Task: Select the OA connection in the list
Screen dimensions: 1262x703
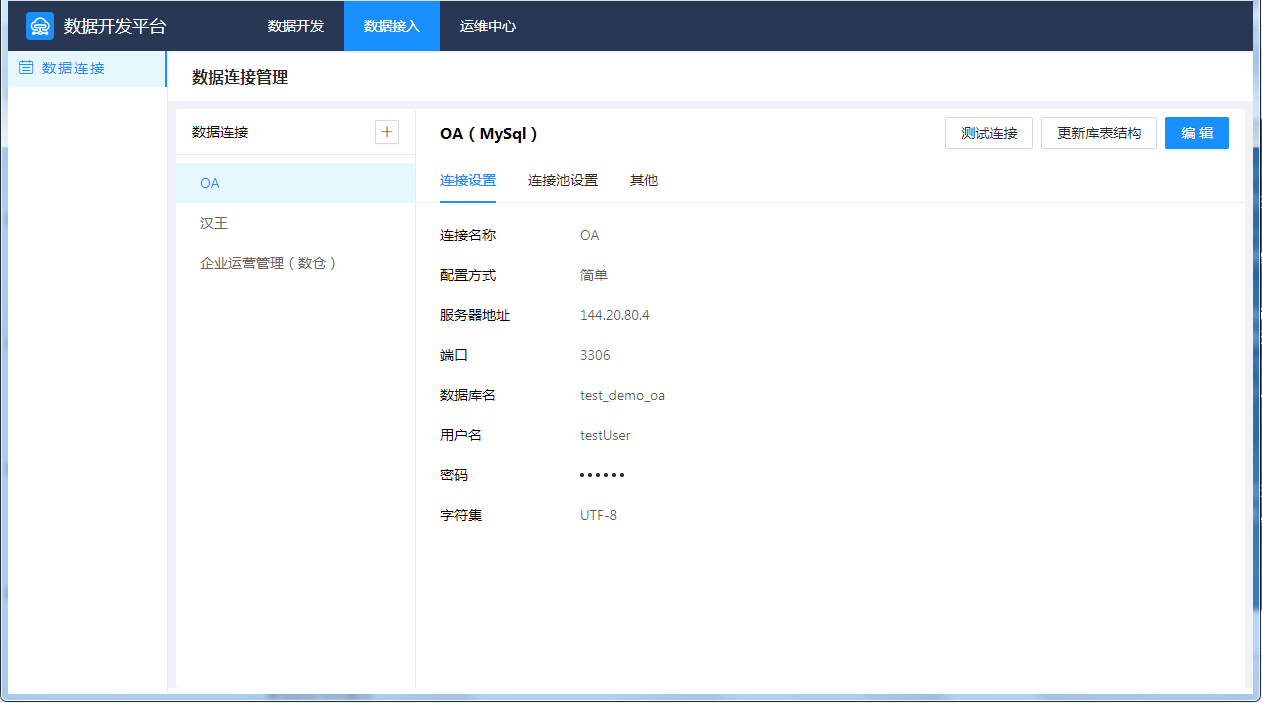Action: [x=210, y=184]
